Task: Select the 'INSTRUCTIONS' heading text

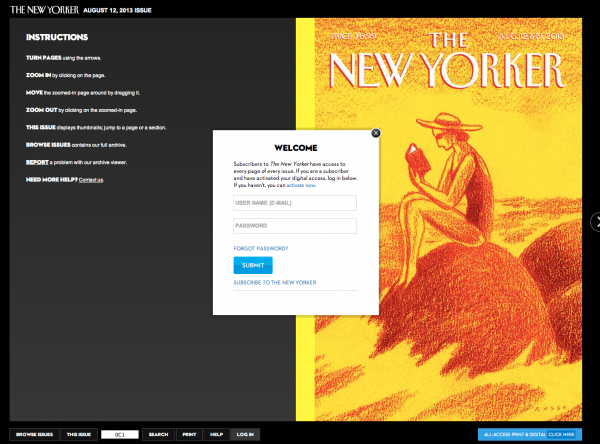Action: [x=57, y=37]
